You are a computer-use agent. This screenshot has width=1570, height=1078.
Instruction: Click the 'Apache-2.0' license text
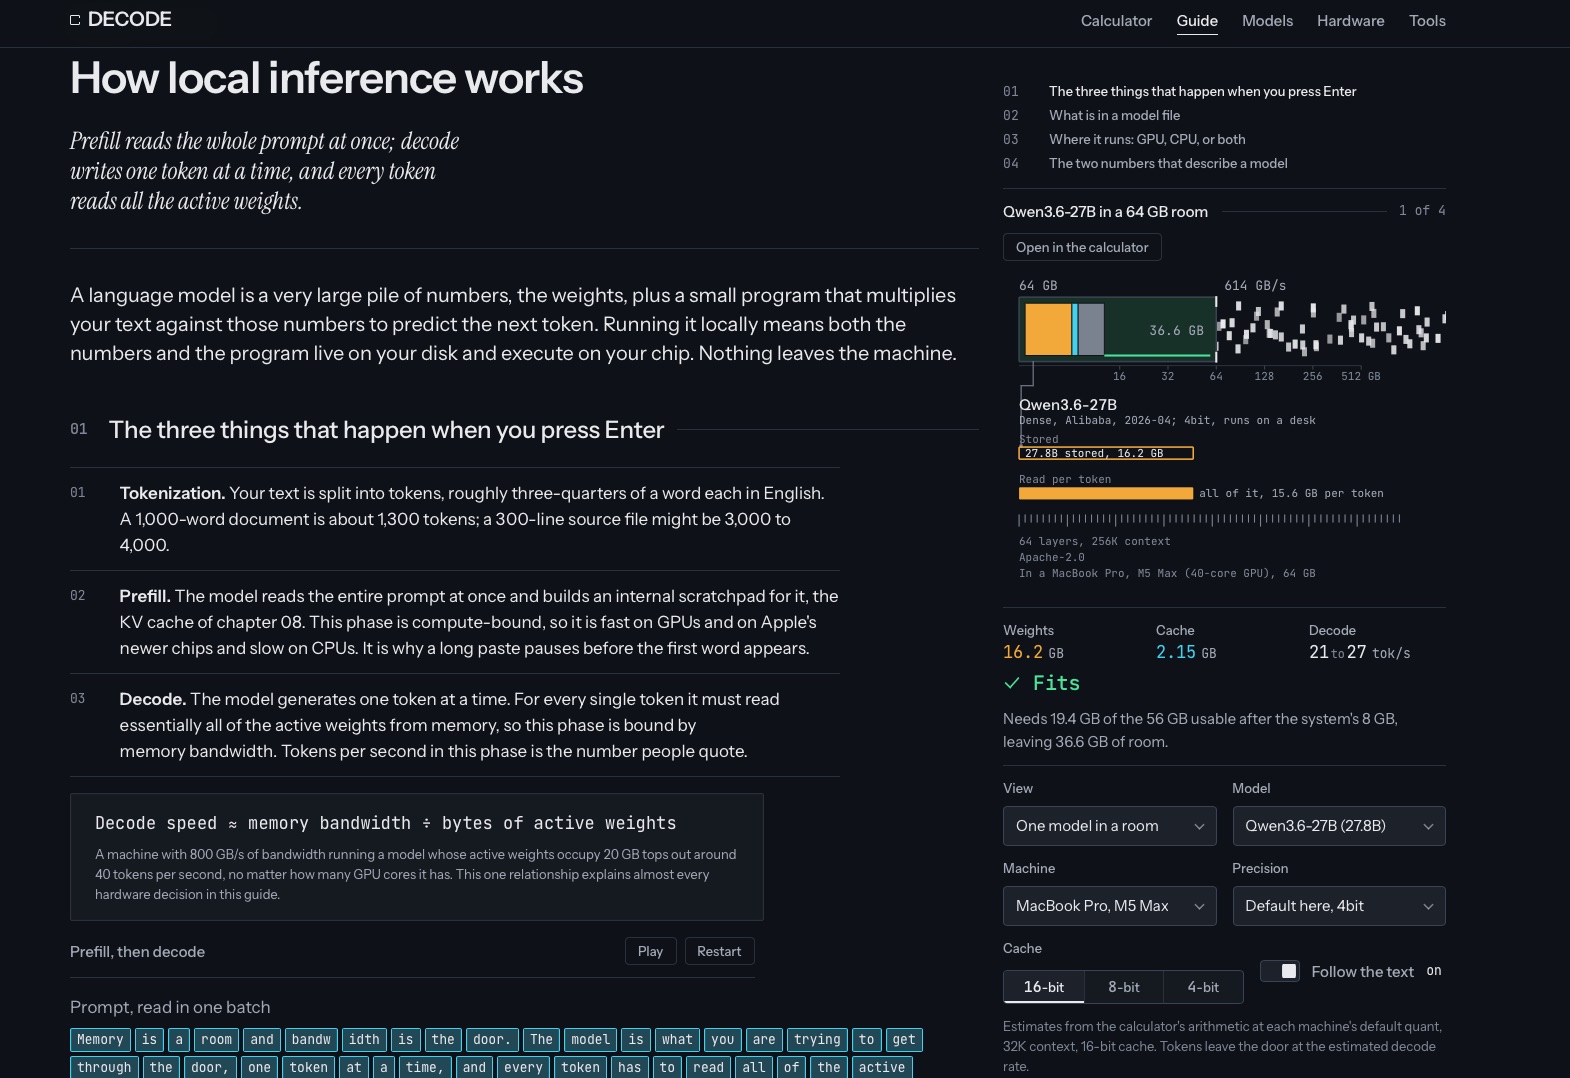[x=1052, y=558]
